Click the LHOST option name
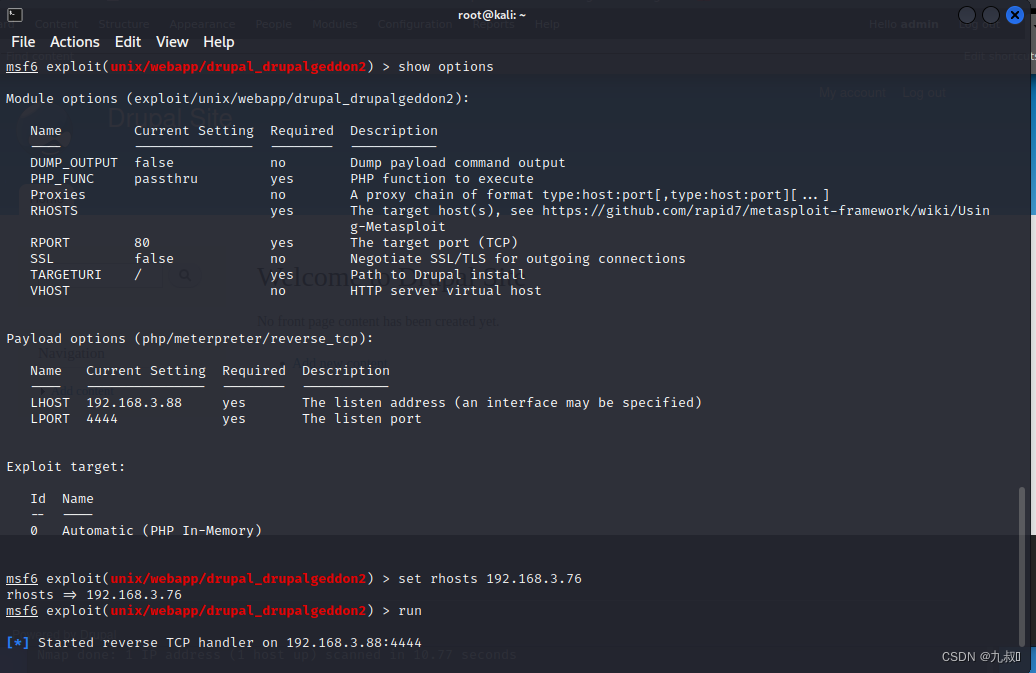Image resolution: width=1036 pixels, height=673 pixels. [x=50, y=403]
